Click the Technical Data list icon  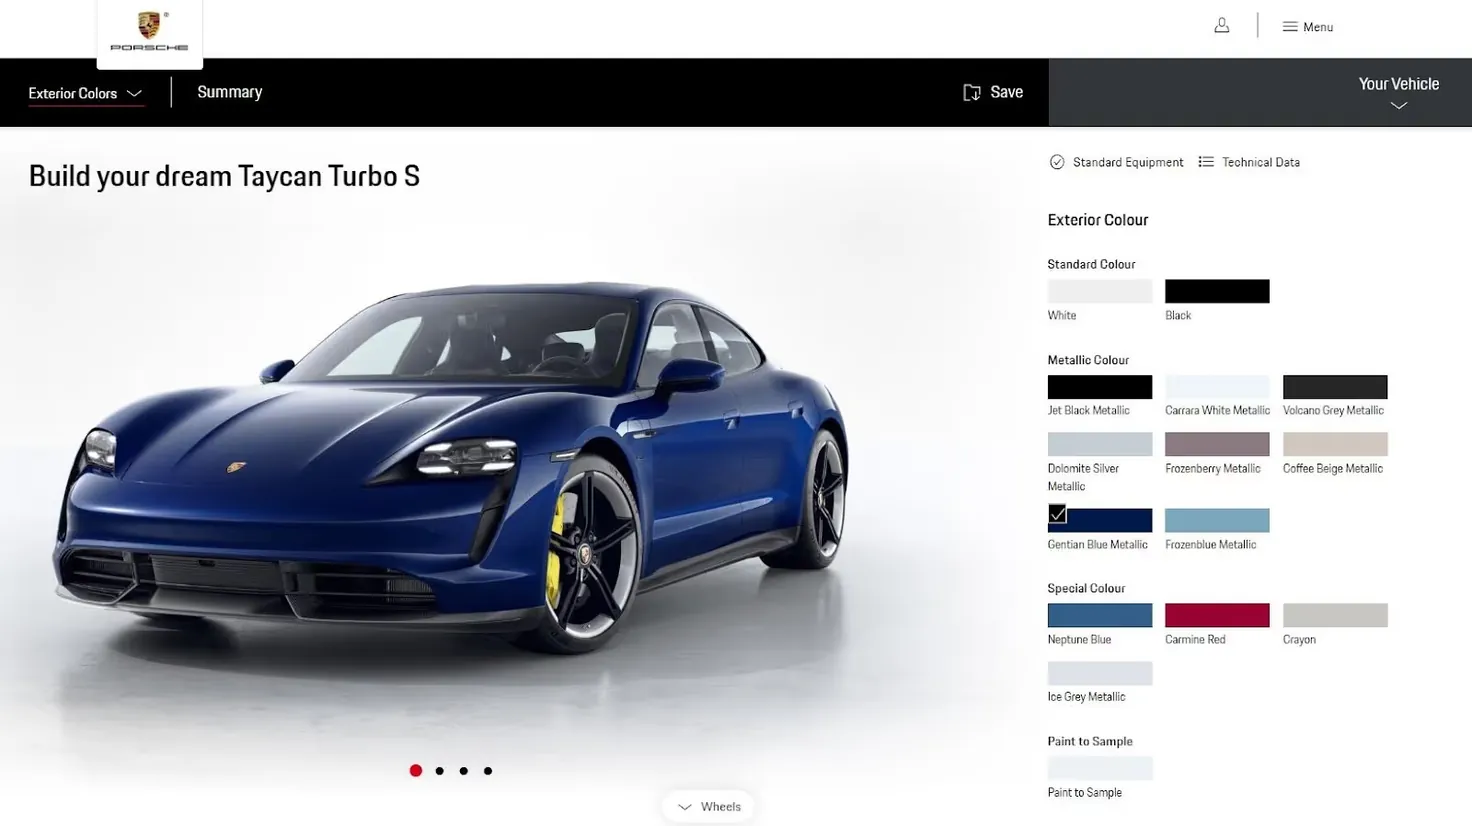pyautogui.click(x=1206, y=162)
